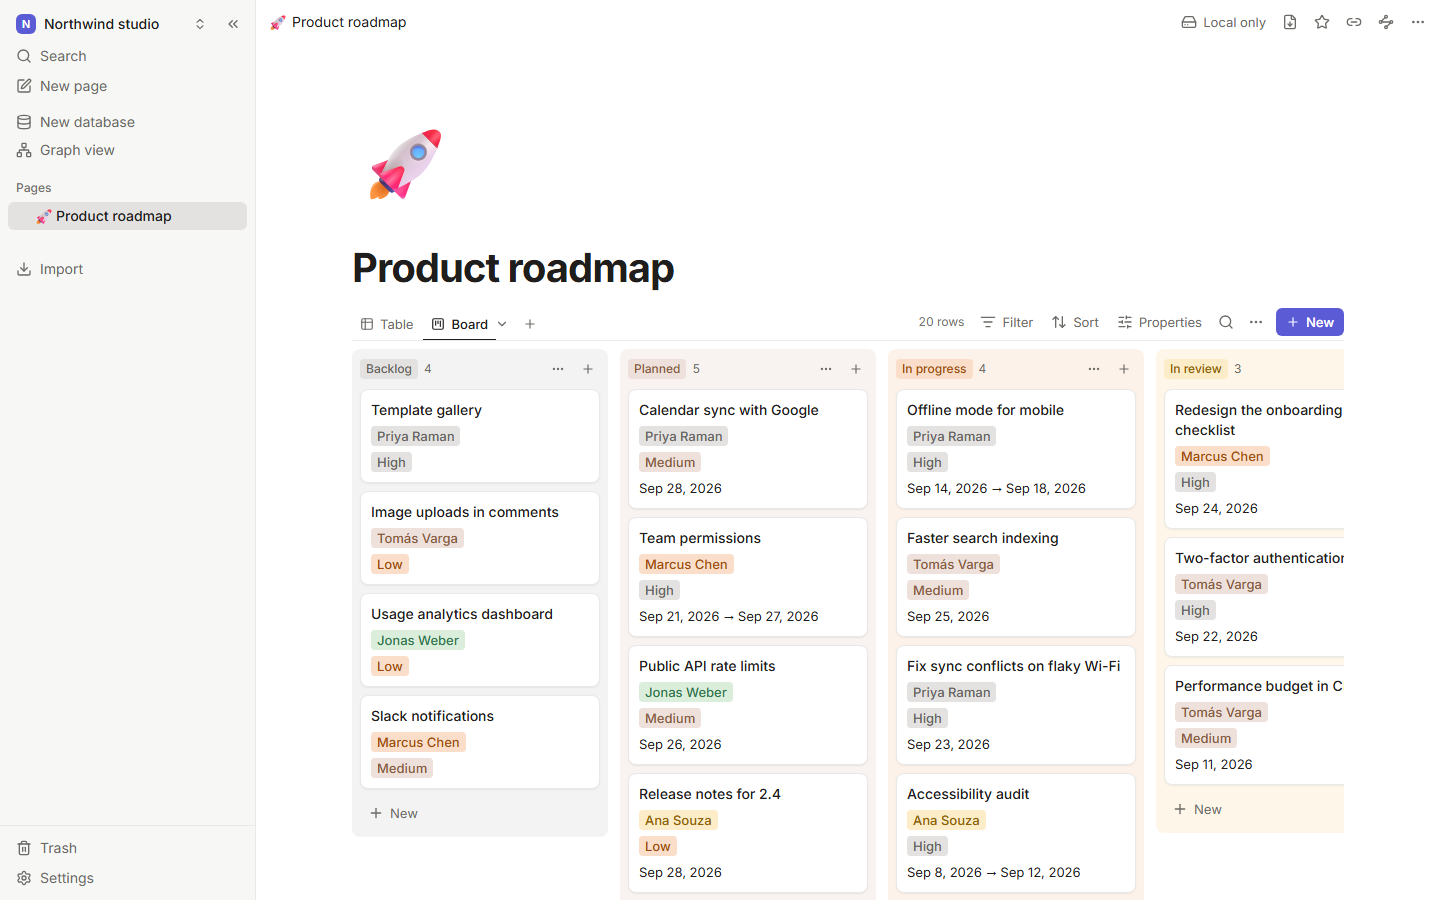Open the Offline mode for mobile card
1440x900 pixels.
click(x=1016, y=449)
